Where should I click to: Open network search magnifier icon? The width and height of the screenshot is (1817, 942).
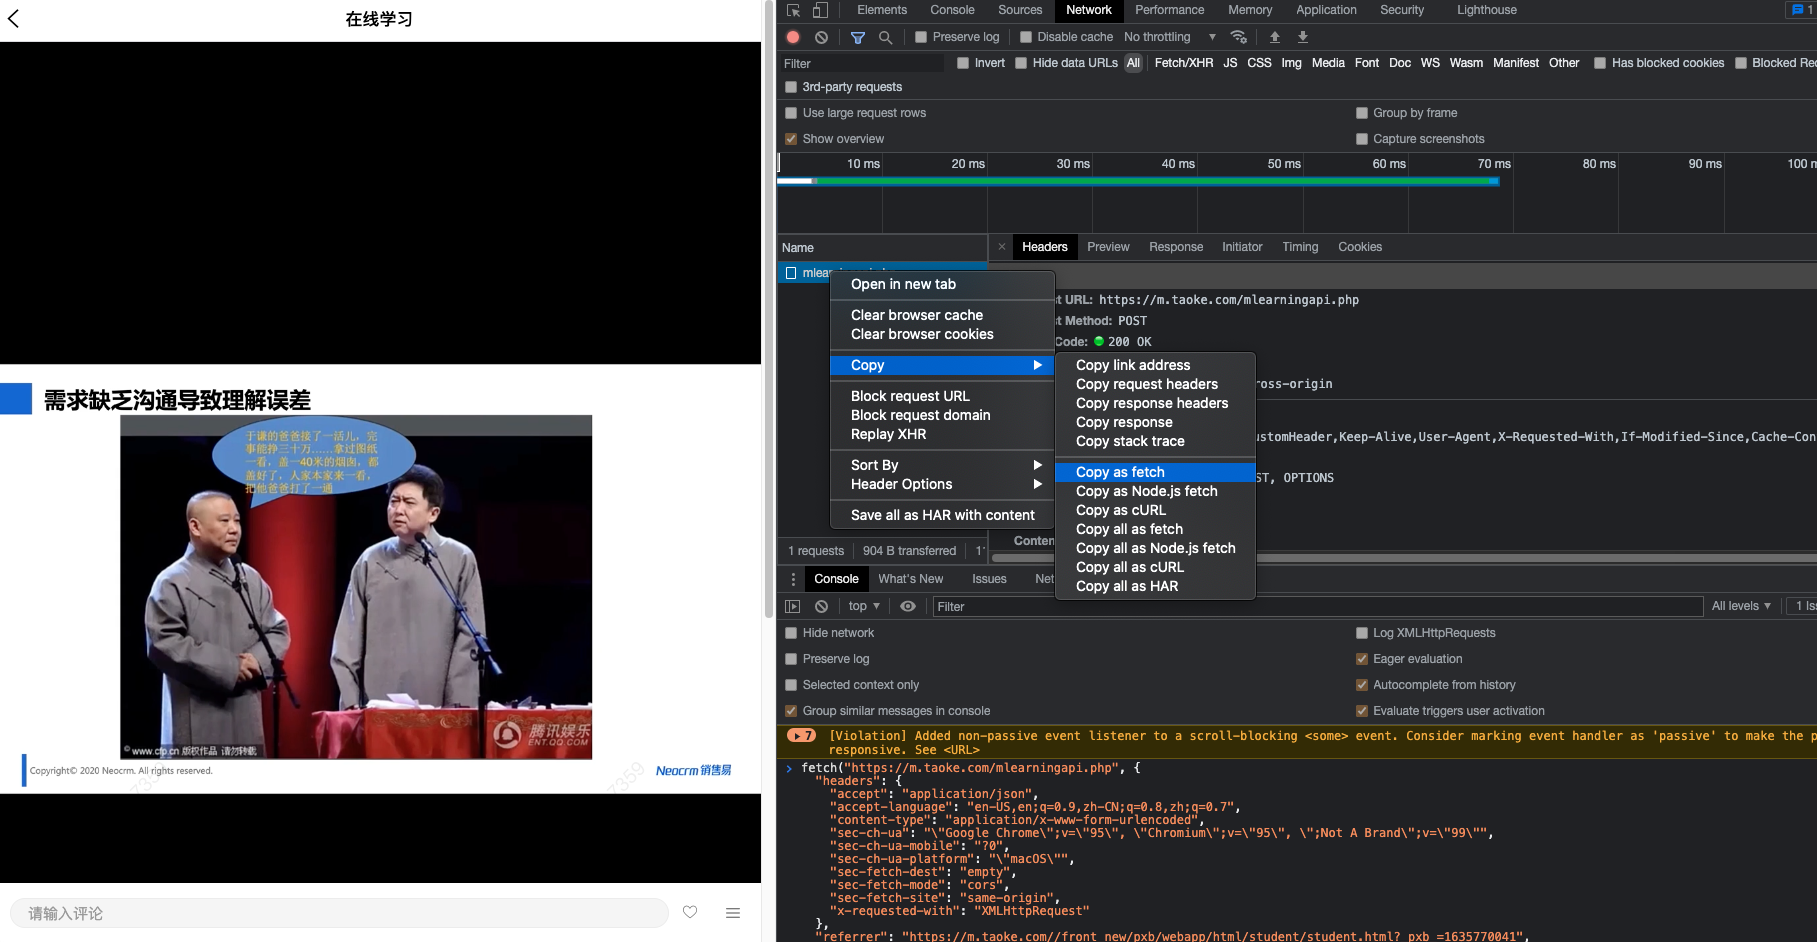point(885,37)
